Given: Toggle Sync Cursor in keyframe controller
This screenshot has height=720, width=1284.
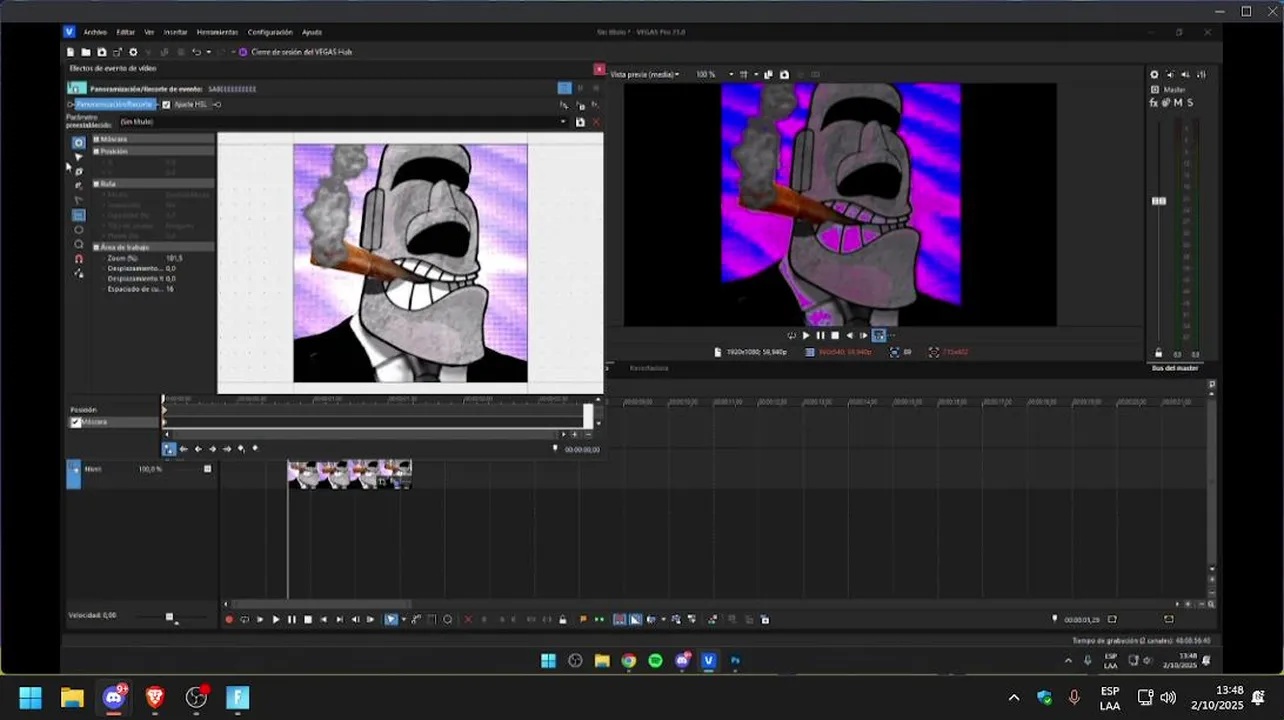Looking at the screenshot, I should click(169, 449).
